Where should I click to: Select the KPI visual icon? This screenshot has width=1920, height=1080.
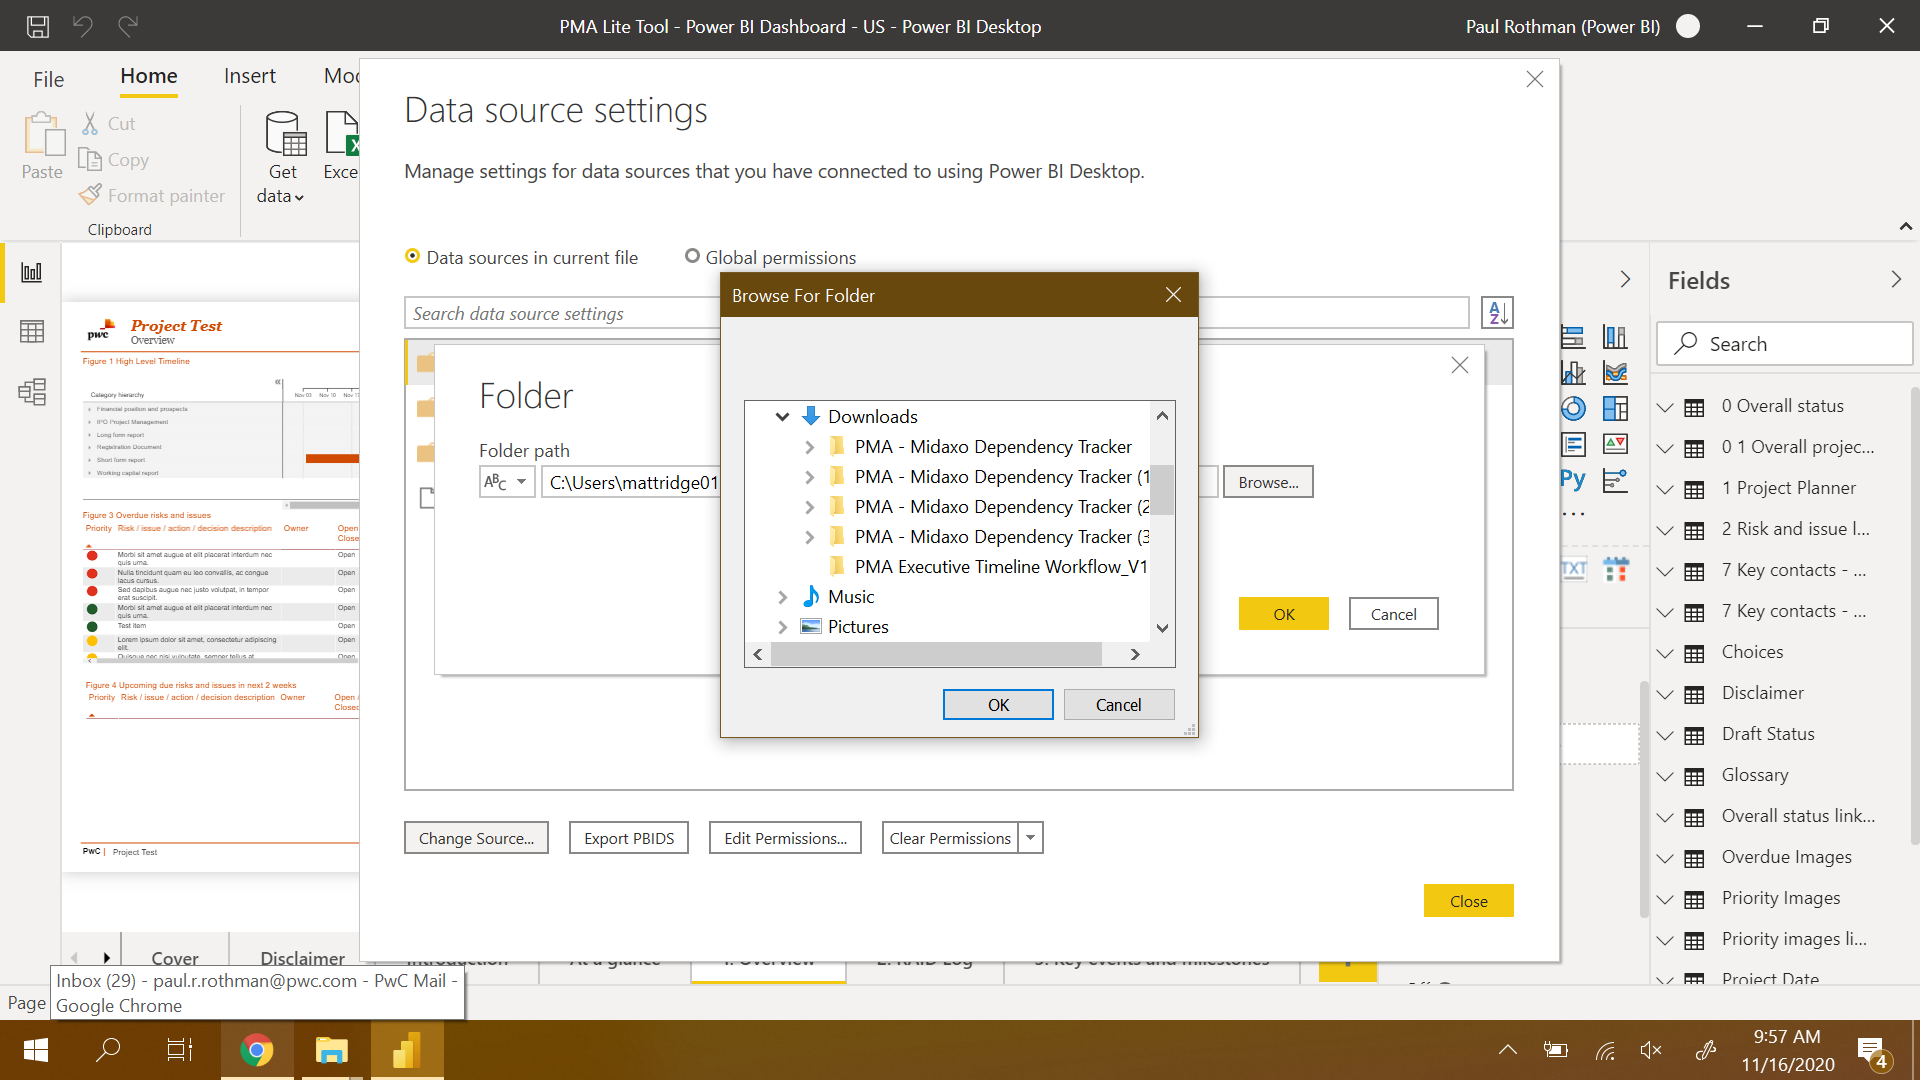click(1615, 444)
